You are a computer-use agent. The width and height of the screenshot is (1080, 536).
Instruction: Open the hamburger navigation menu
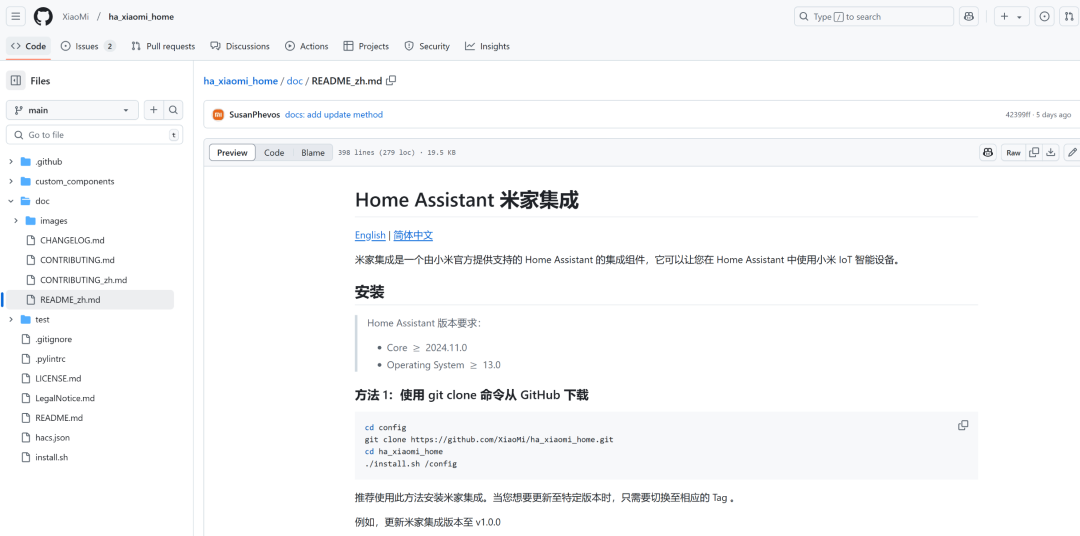[17, 17]
